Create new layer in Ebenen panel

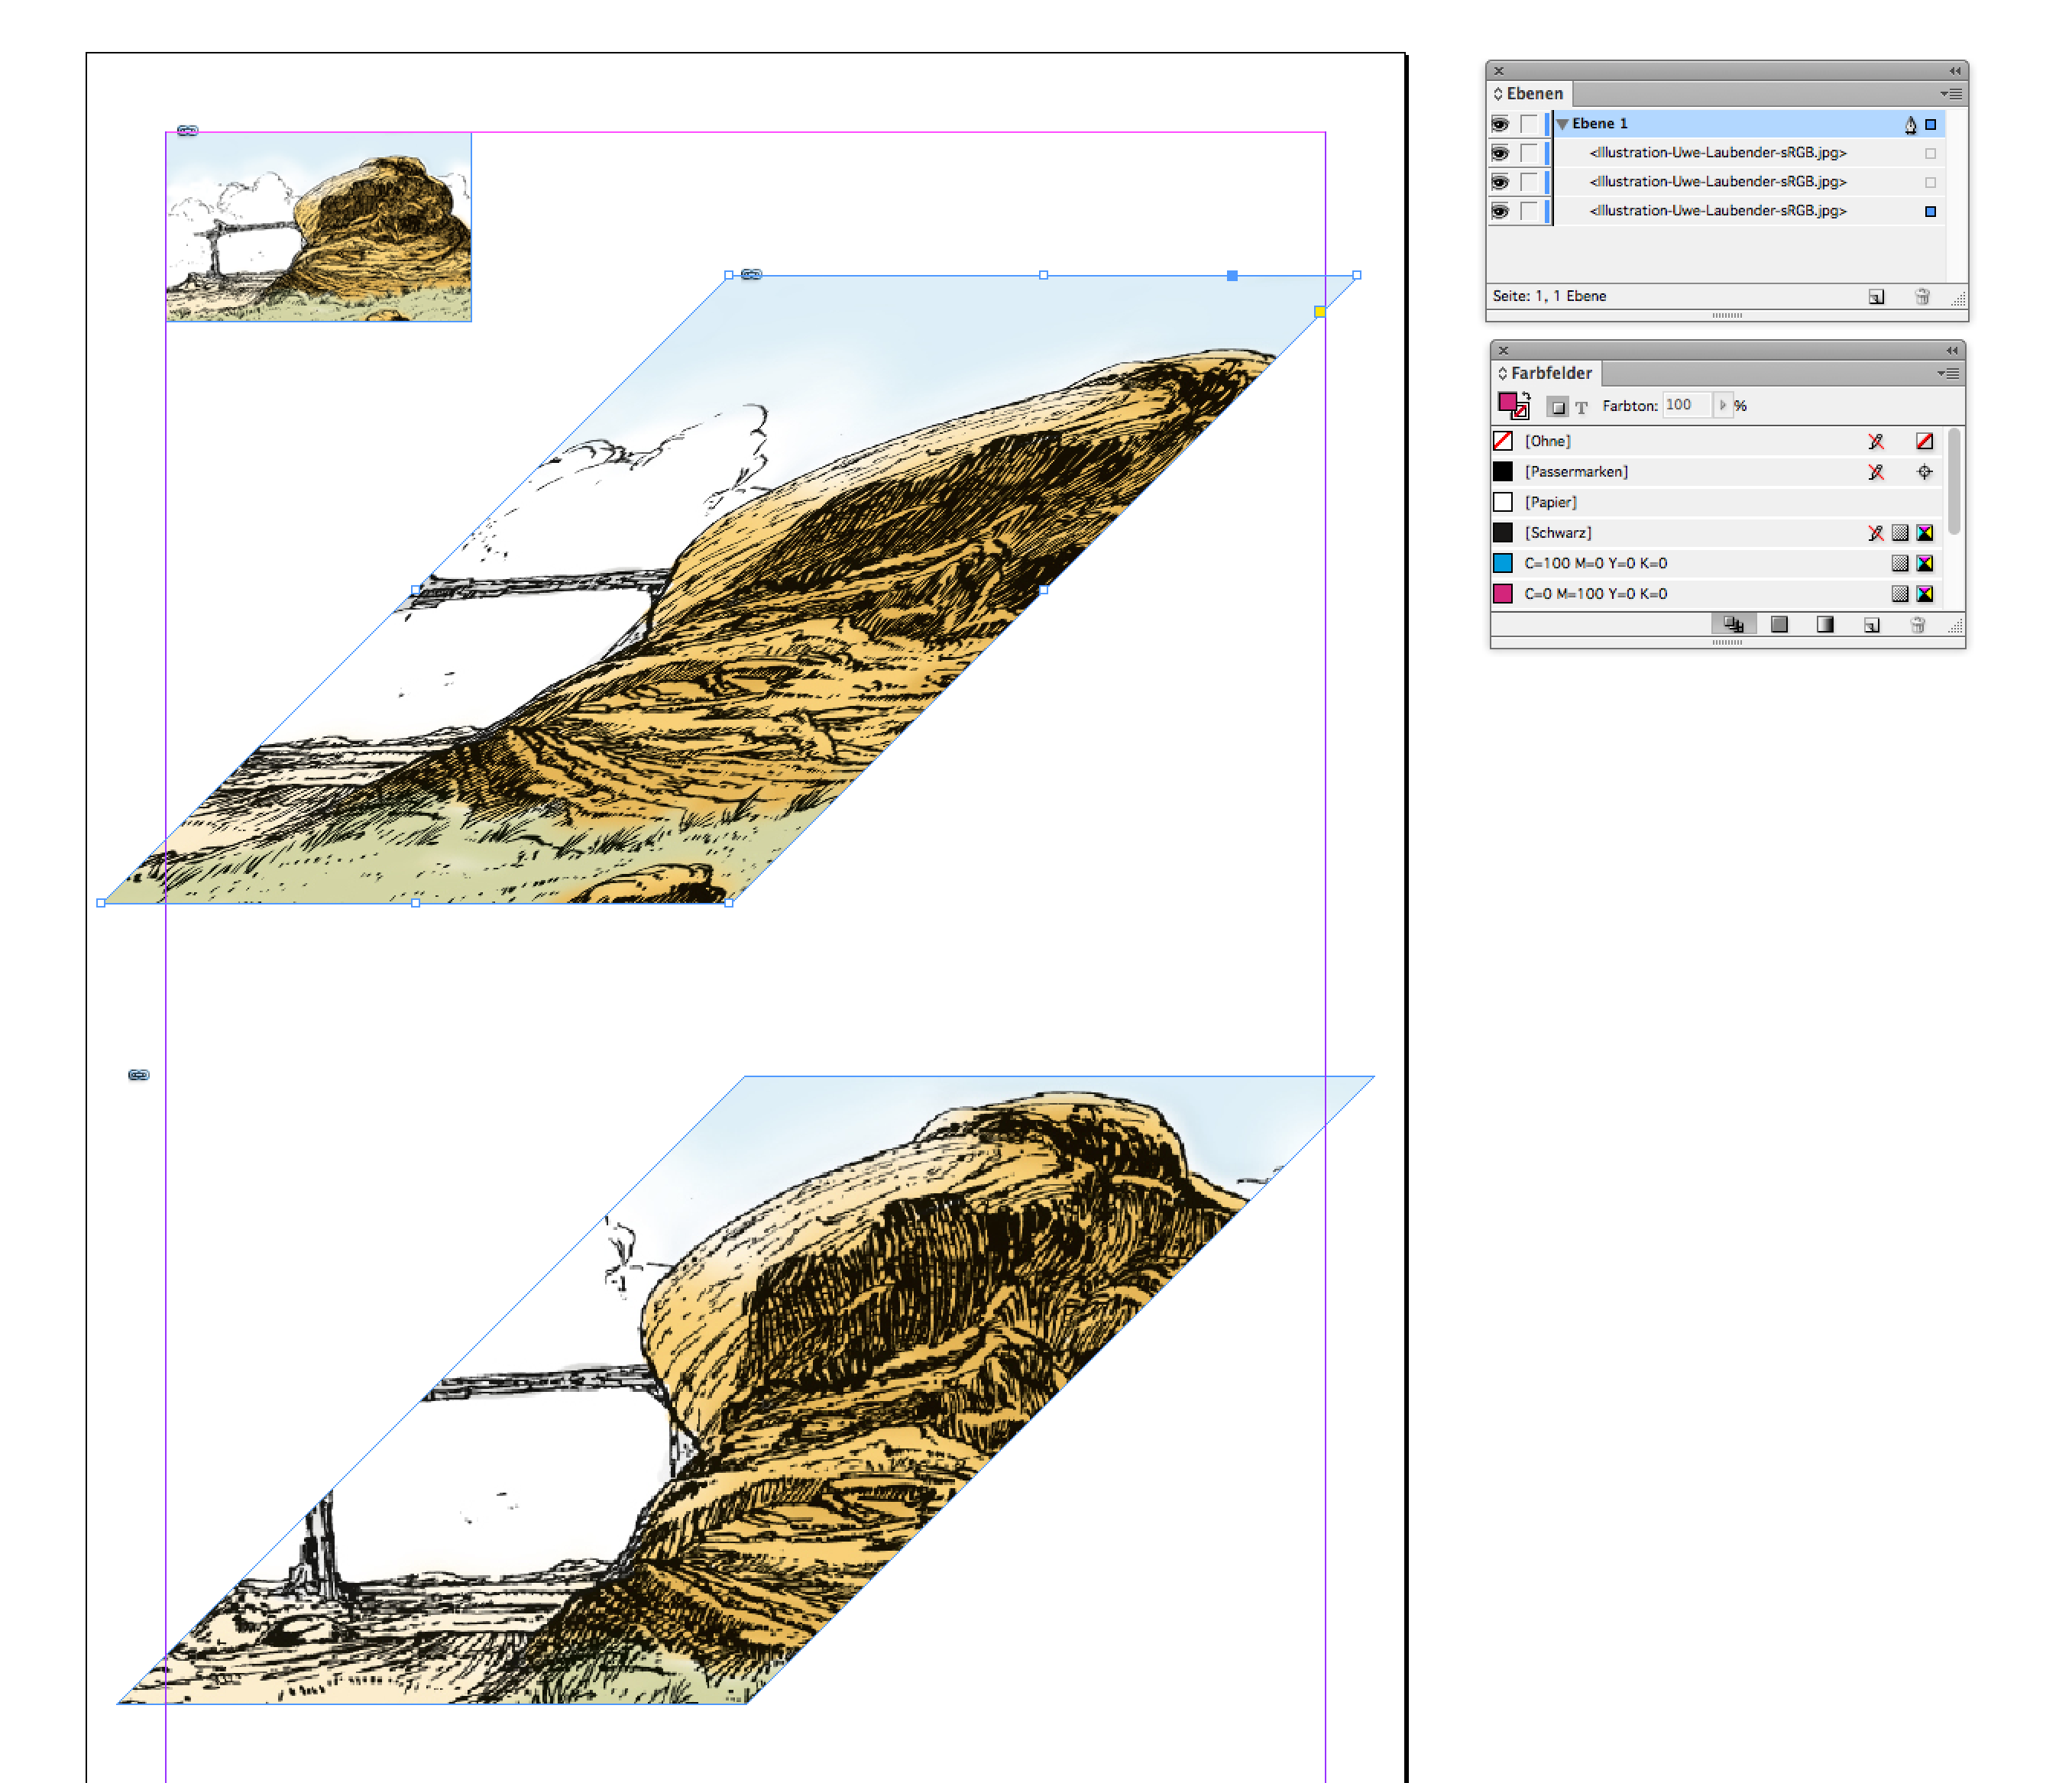[1876, 297]
